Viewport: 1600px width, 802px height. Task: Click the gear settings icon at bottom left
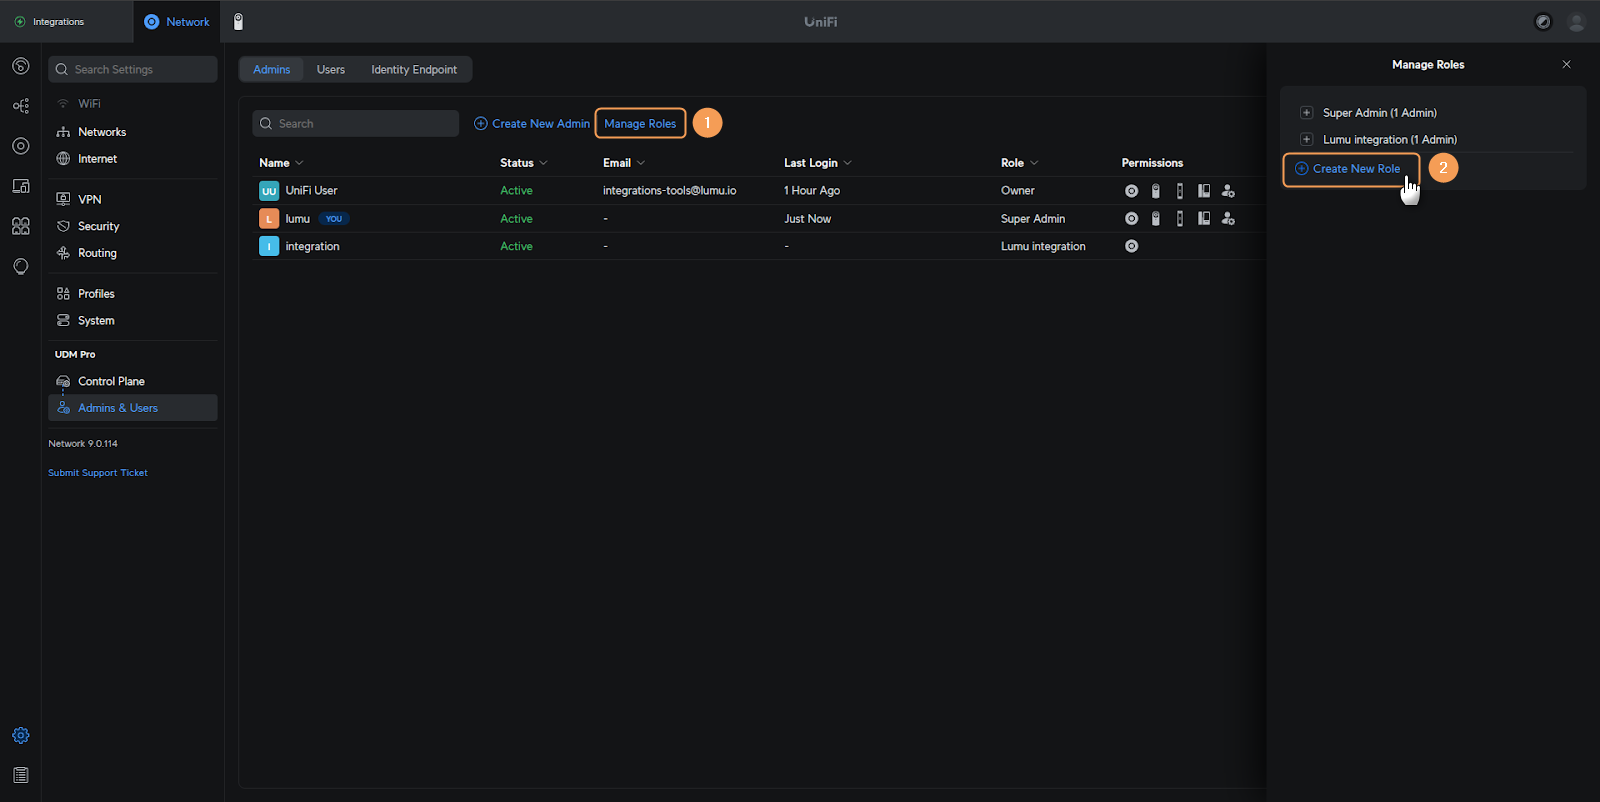tap(20, 736)
